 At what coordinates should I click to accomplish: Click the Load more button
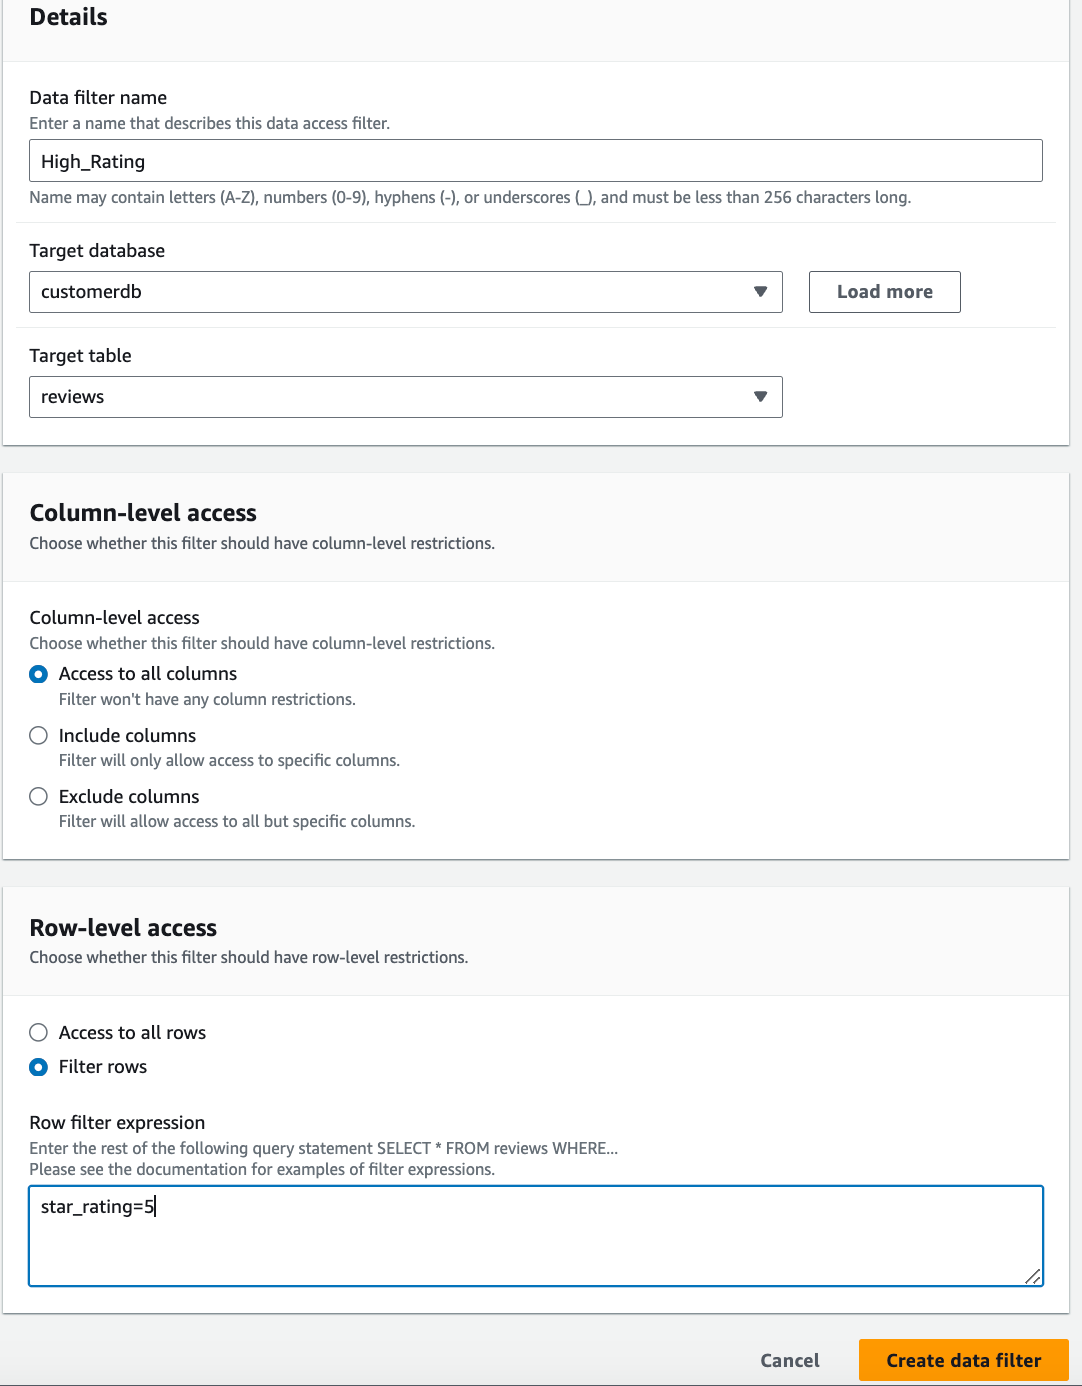click(x=884, y=292)
